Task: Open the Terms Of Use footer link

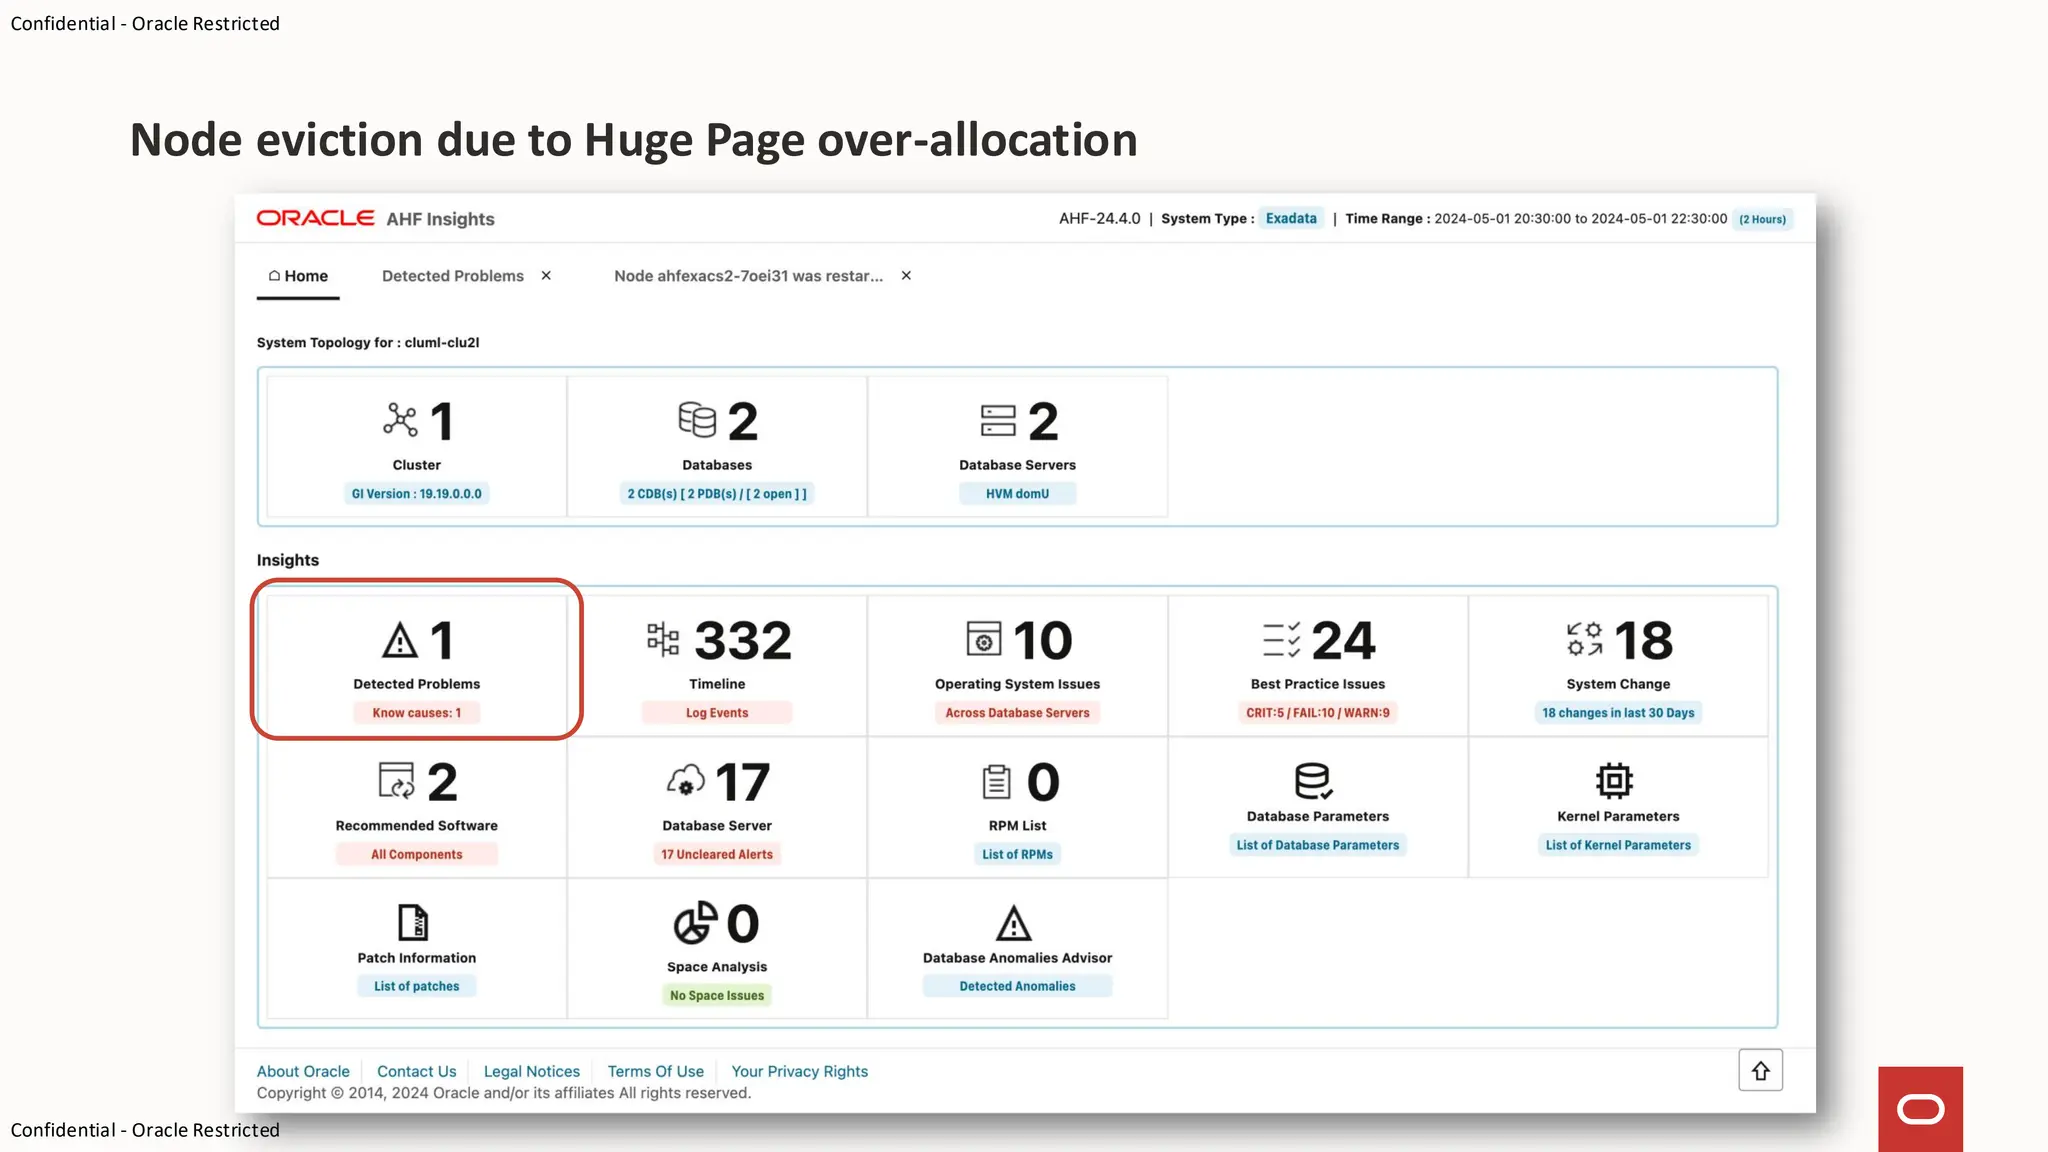Action: click(656, 1071)
